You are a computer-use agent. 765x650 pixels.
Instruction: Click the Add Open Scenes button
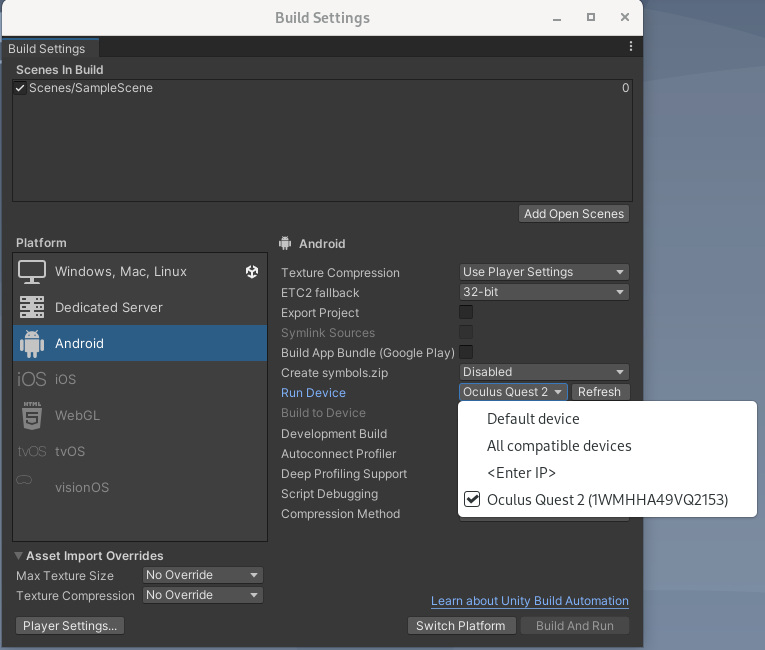(x=574, y=214)
